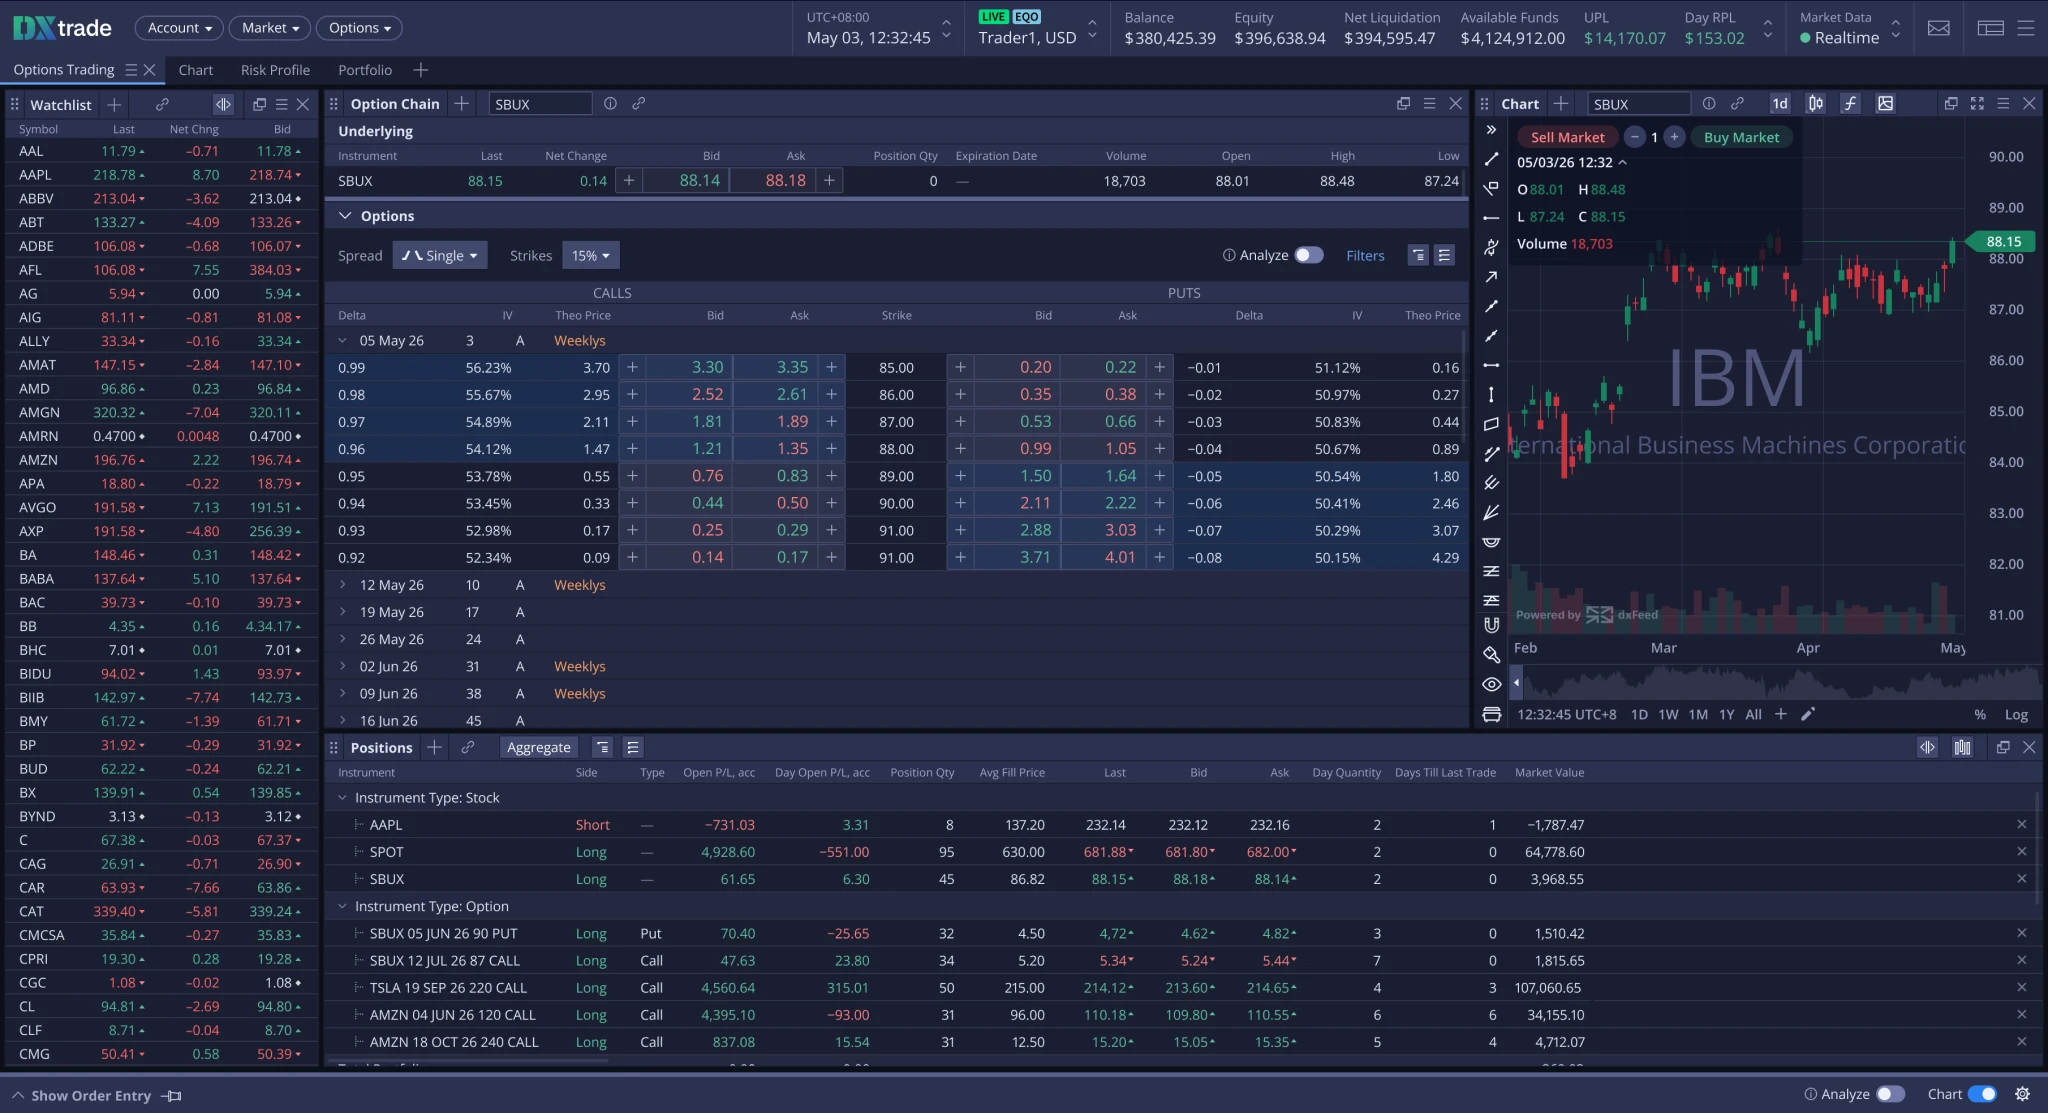Viewport: 2048px width, 1113px height.
Task: Expand the 12 May 26 expiration row
Action: coord(342,585)
